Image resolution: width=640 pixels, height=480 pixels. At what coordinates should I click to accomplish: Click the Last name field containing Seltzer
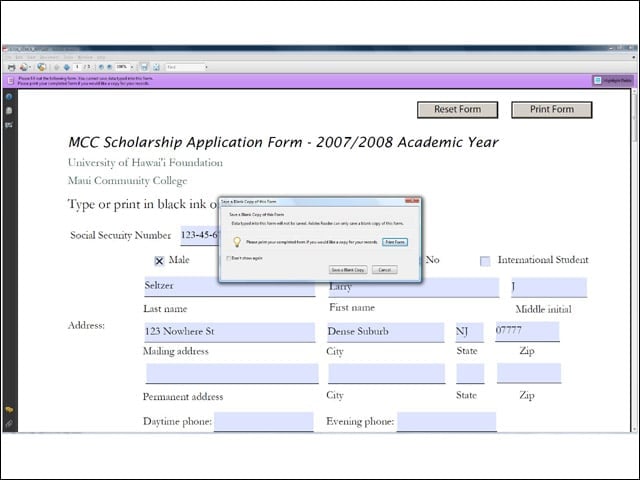pyautogui.click(x=229, y=287)
